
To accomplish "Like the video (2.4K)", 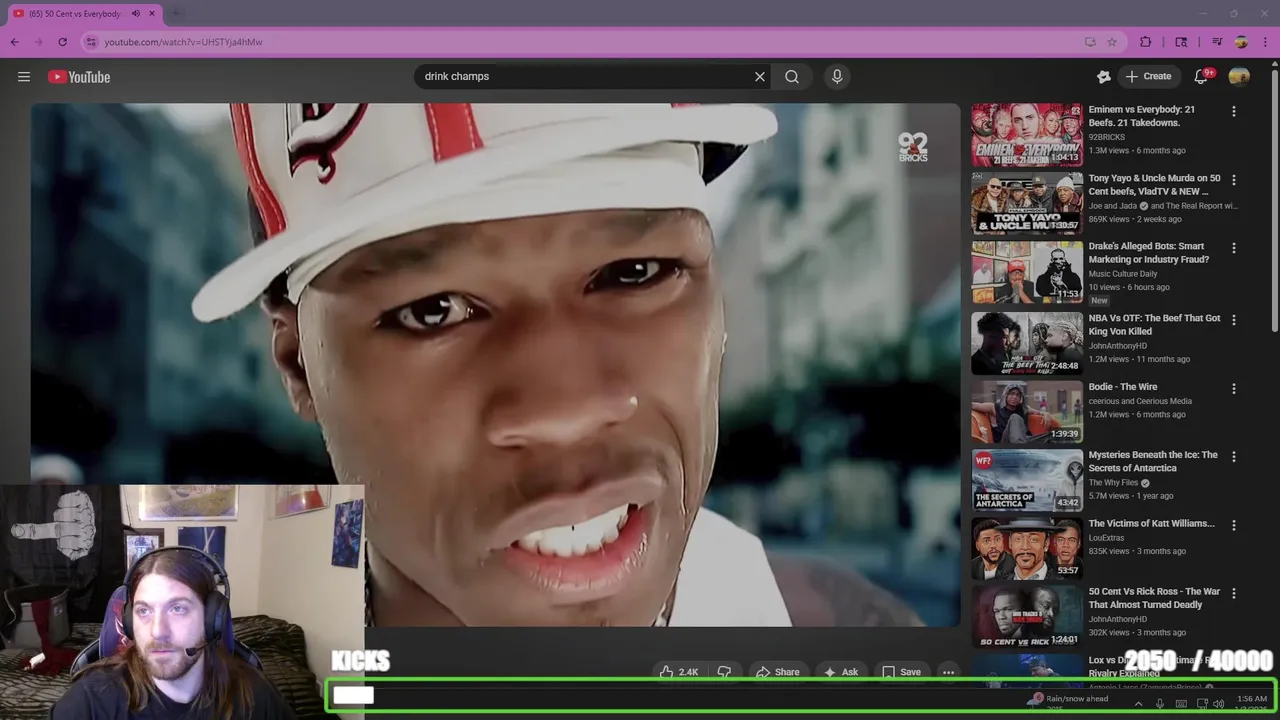I will click(678, 672).
